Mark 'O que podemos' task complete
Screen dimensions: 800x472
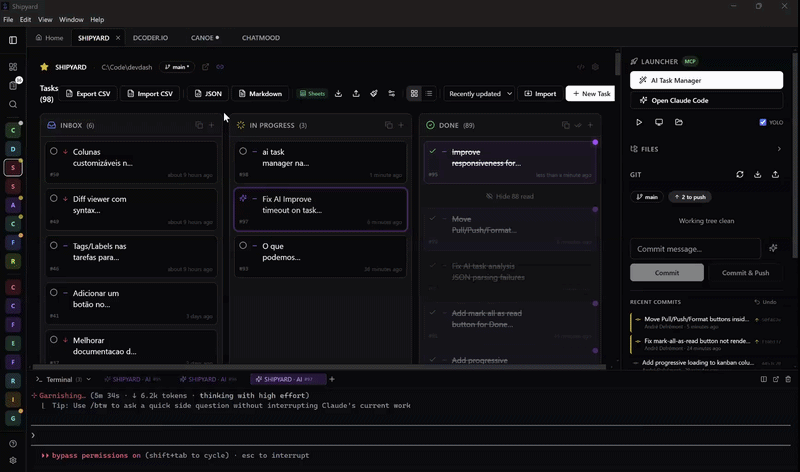[x=243, y=245]
